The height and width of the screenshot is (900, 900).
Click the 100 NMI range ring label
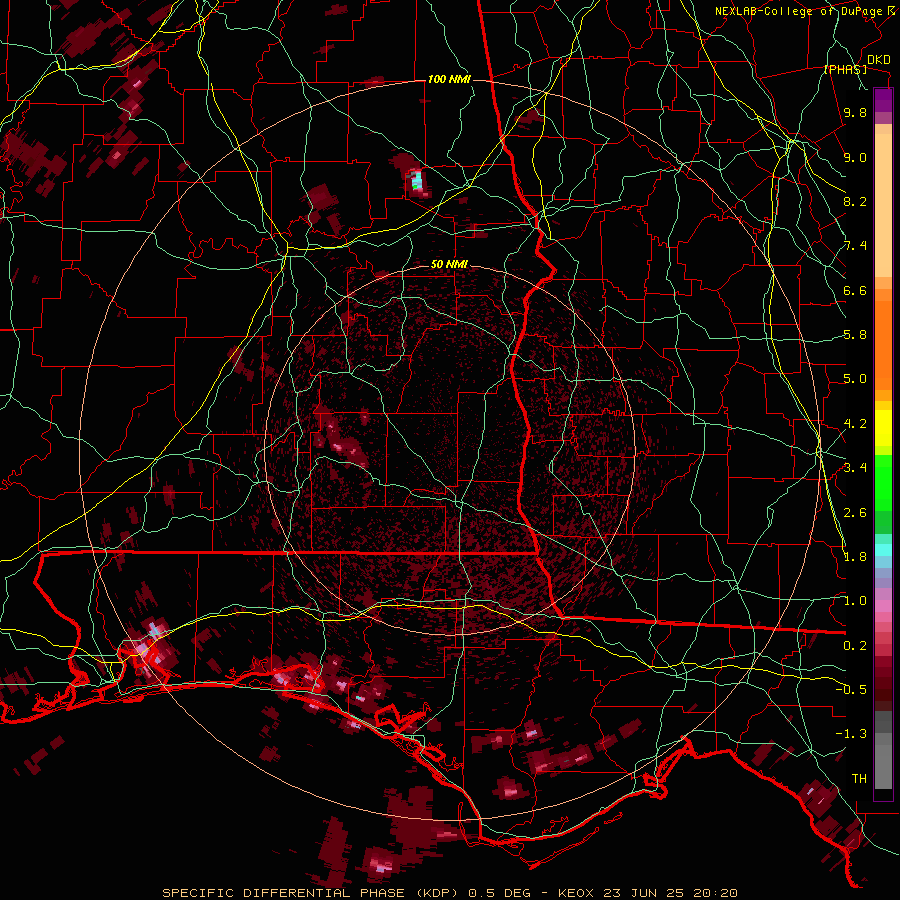point(449,79)
